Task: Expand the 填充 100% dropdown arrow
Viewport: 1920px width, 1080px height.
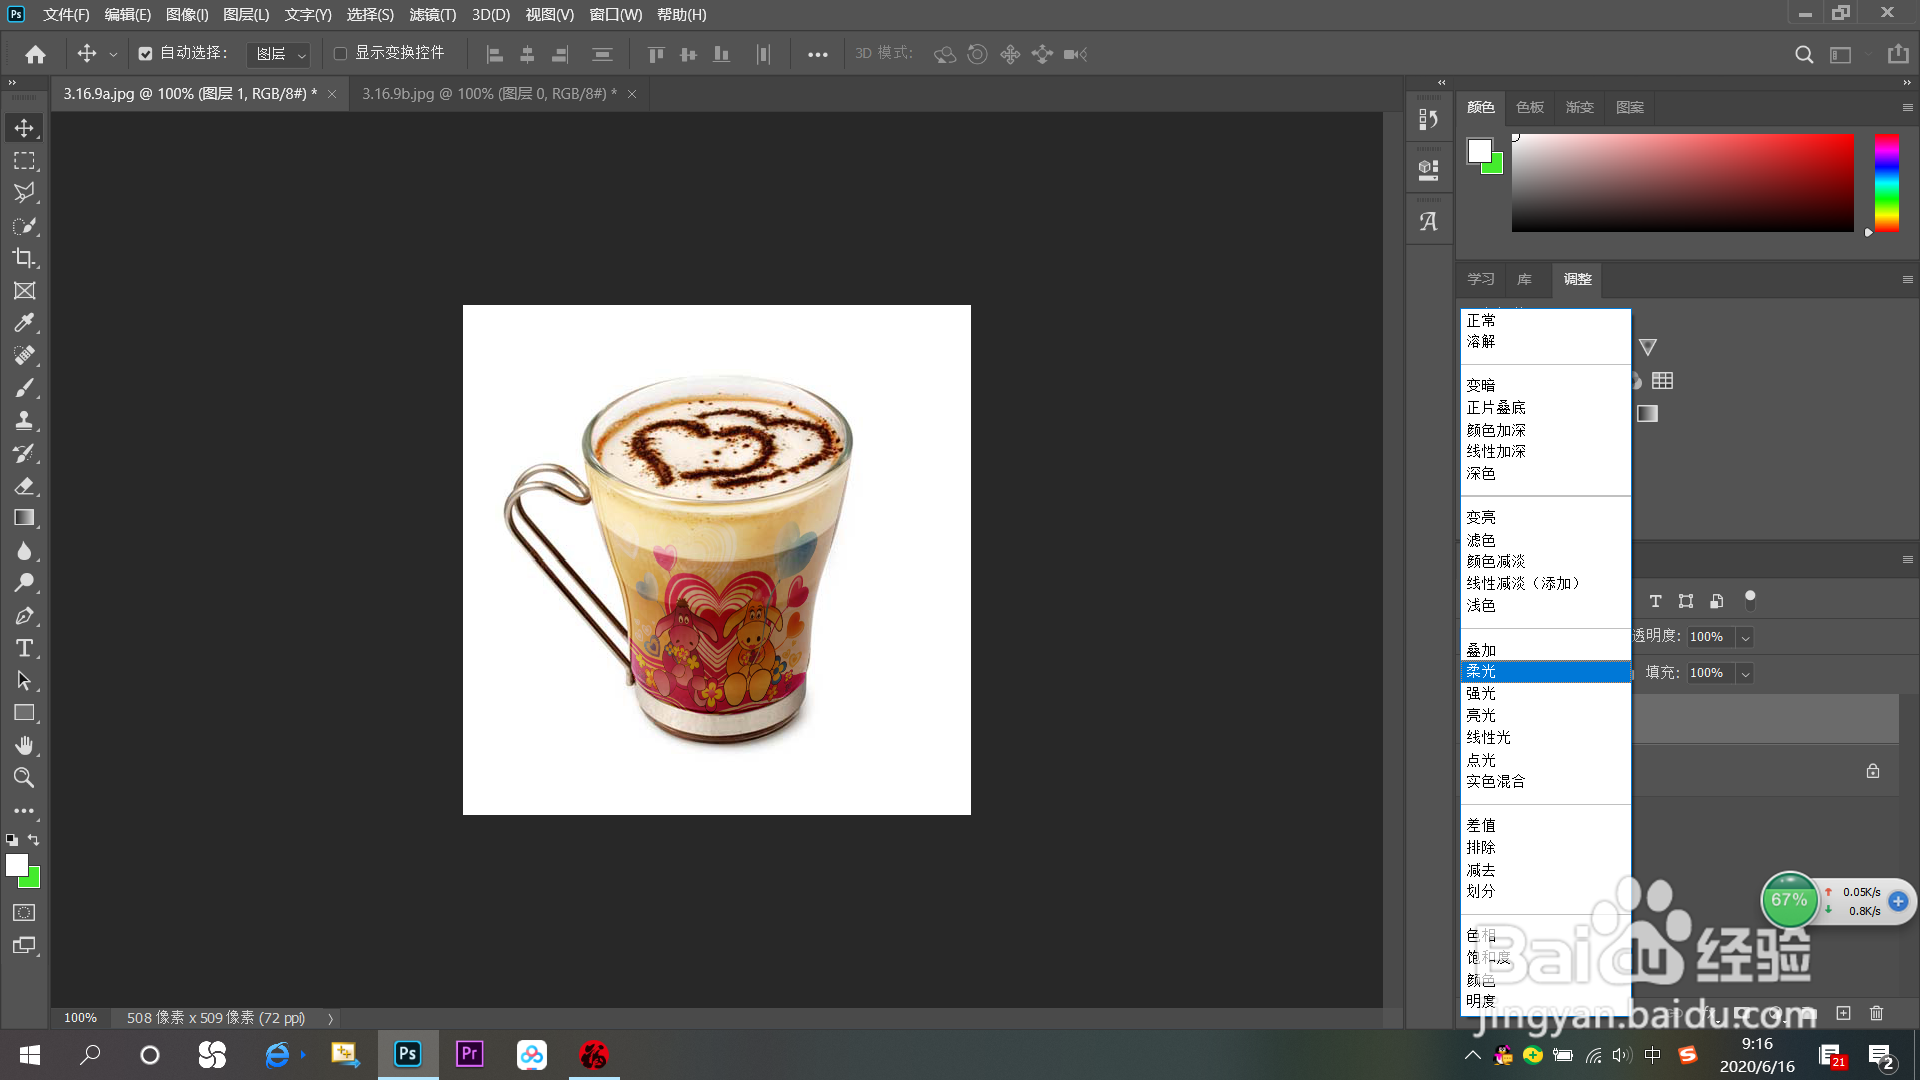Action: [1745, 673]
